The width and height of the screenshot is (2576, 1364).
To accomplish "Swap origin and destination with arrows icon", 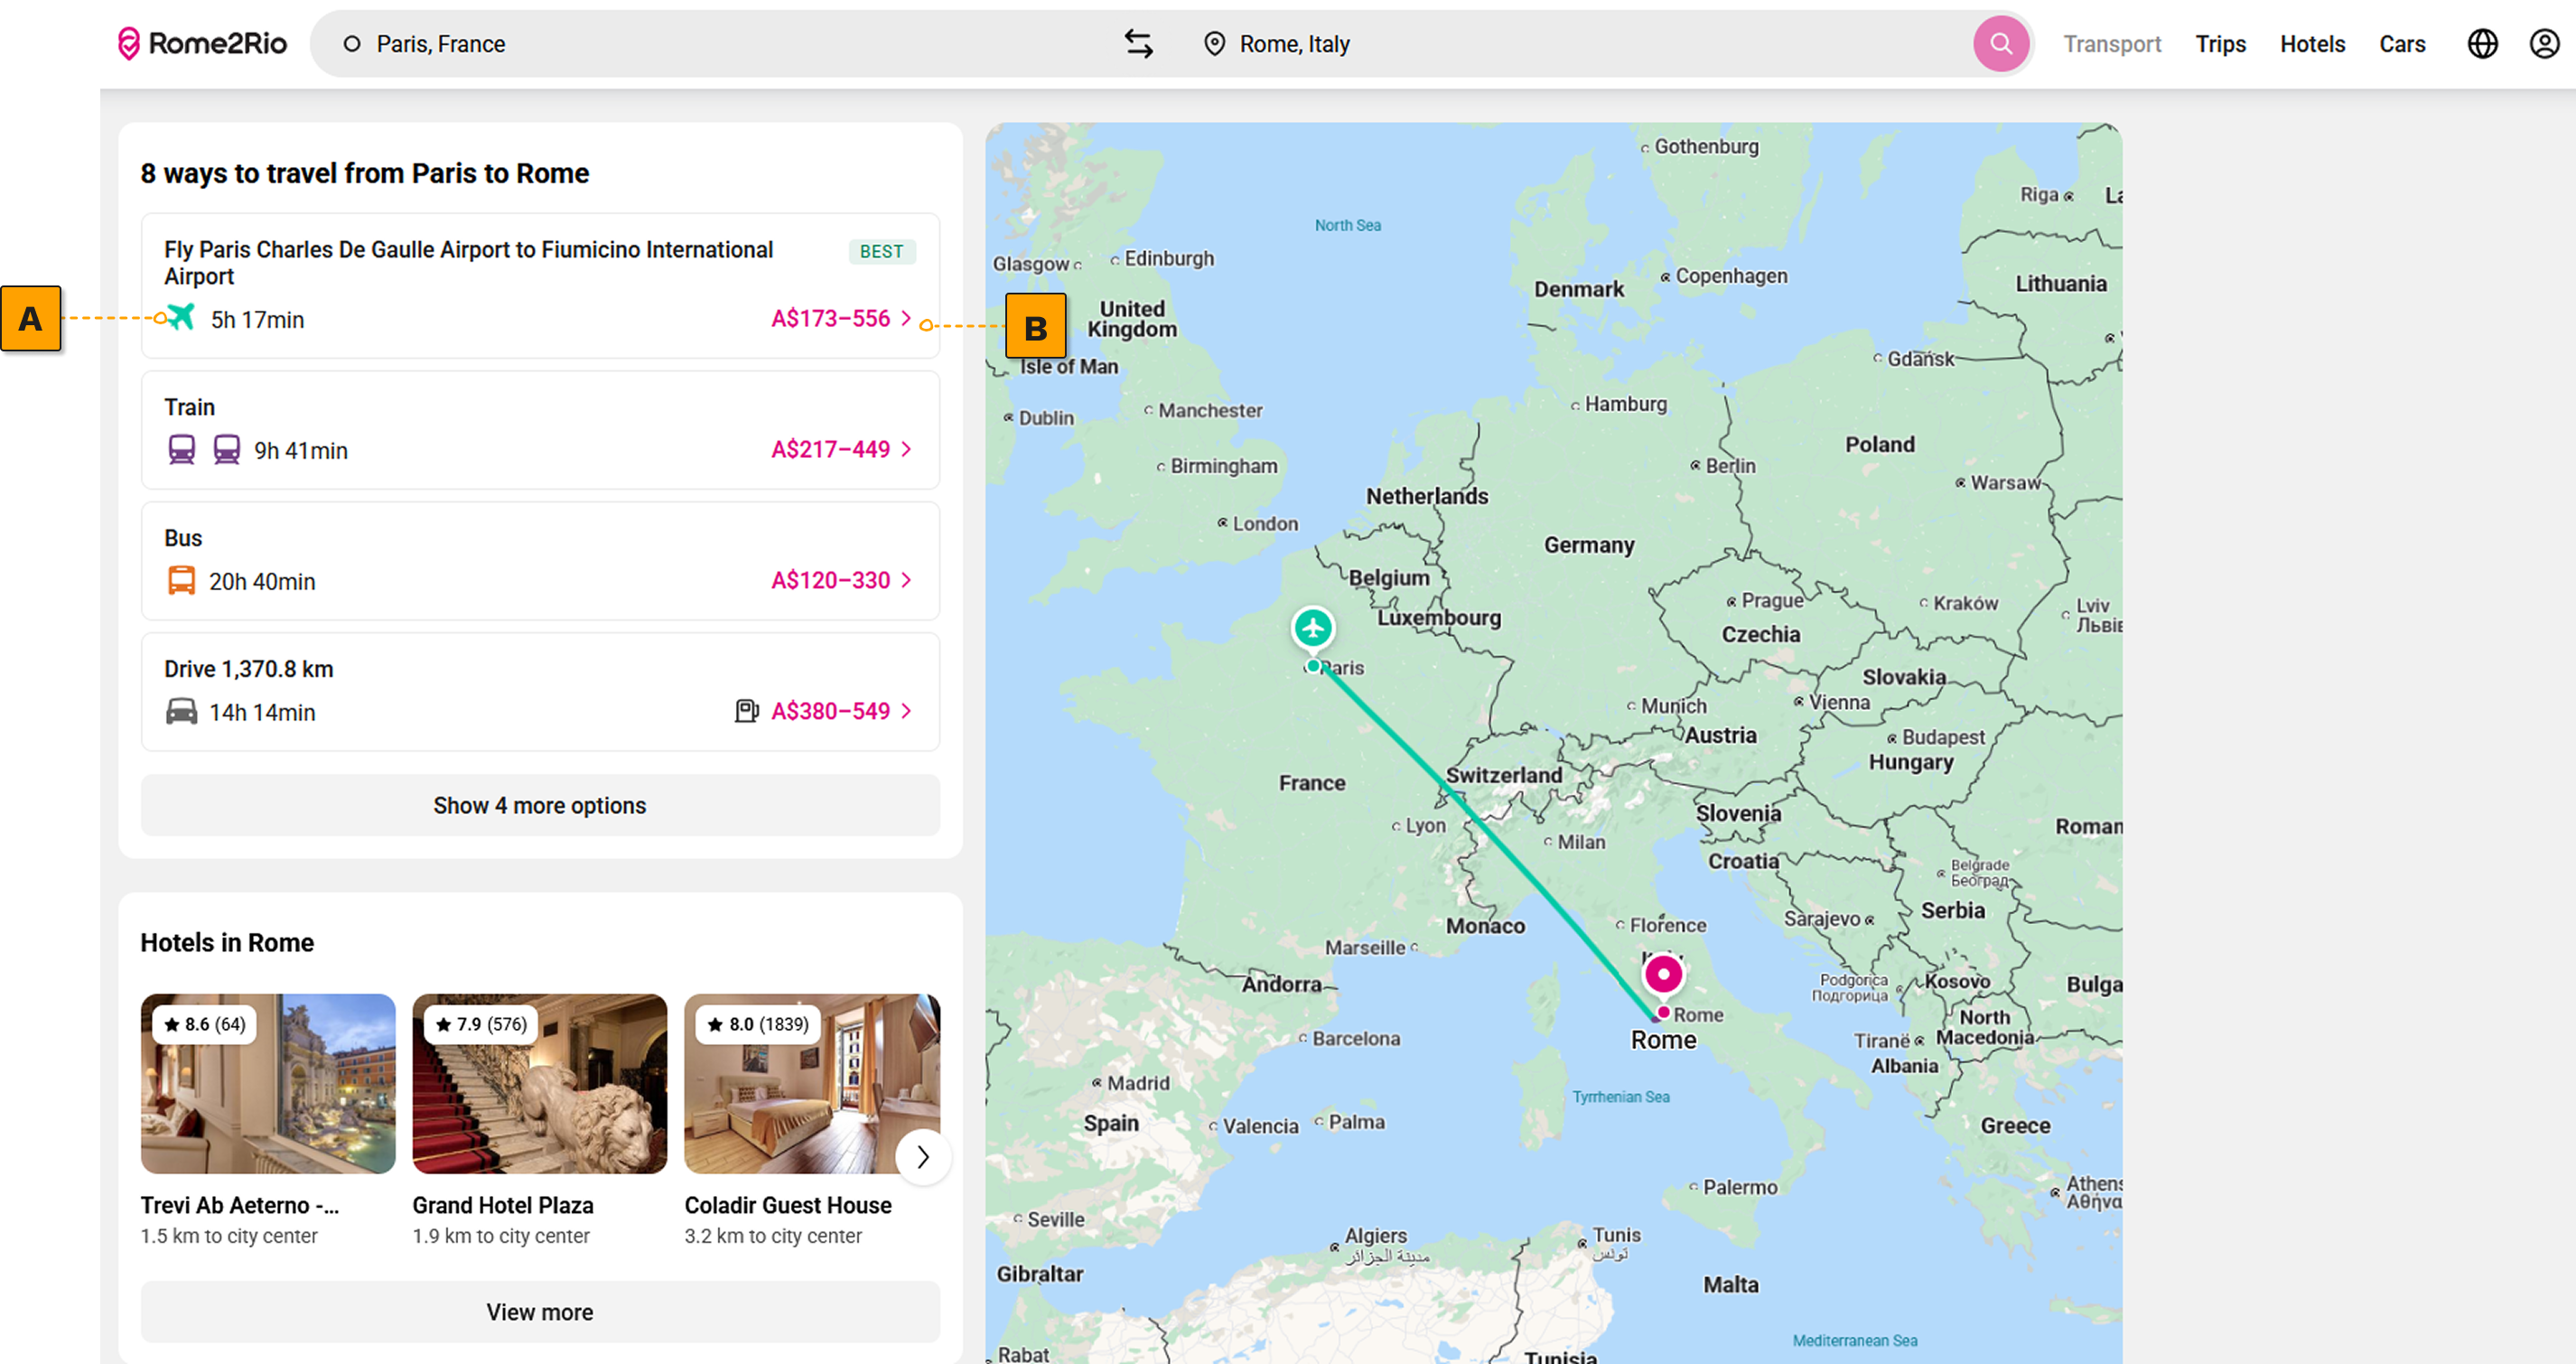I will pyautogui.click(x=1138, y=44).
